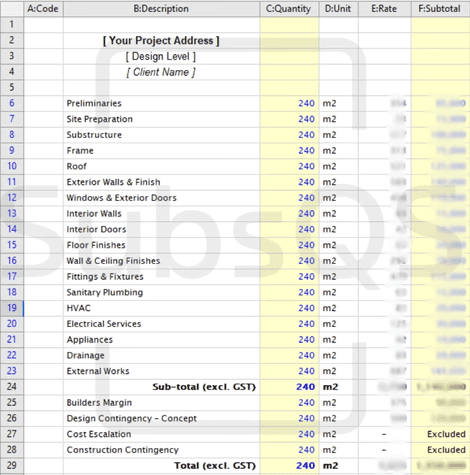The image size is (470, 475).
Task: Select the Electrical Services cell
Action: click(161, 324)
